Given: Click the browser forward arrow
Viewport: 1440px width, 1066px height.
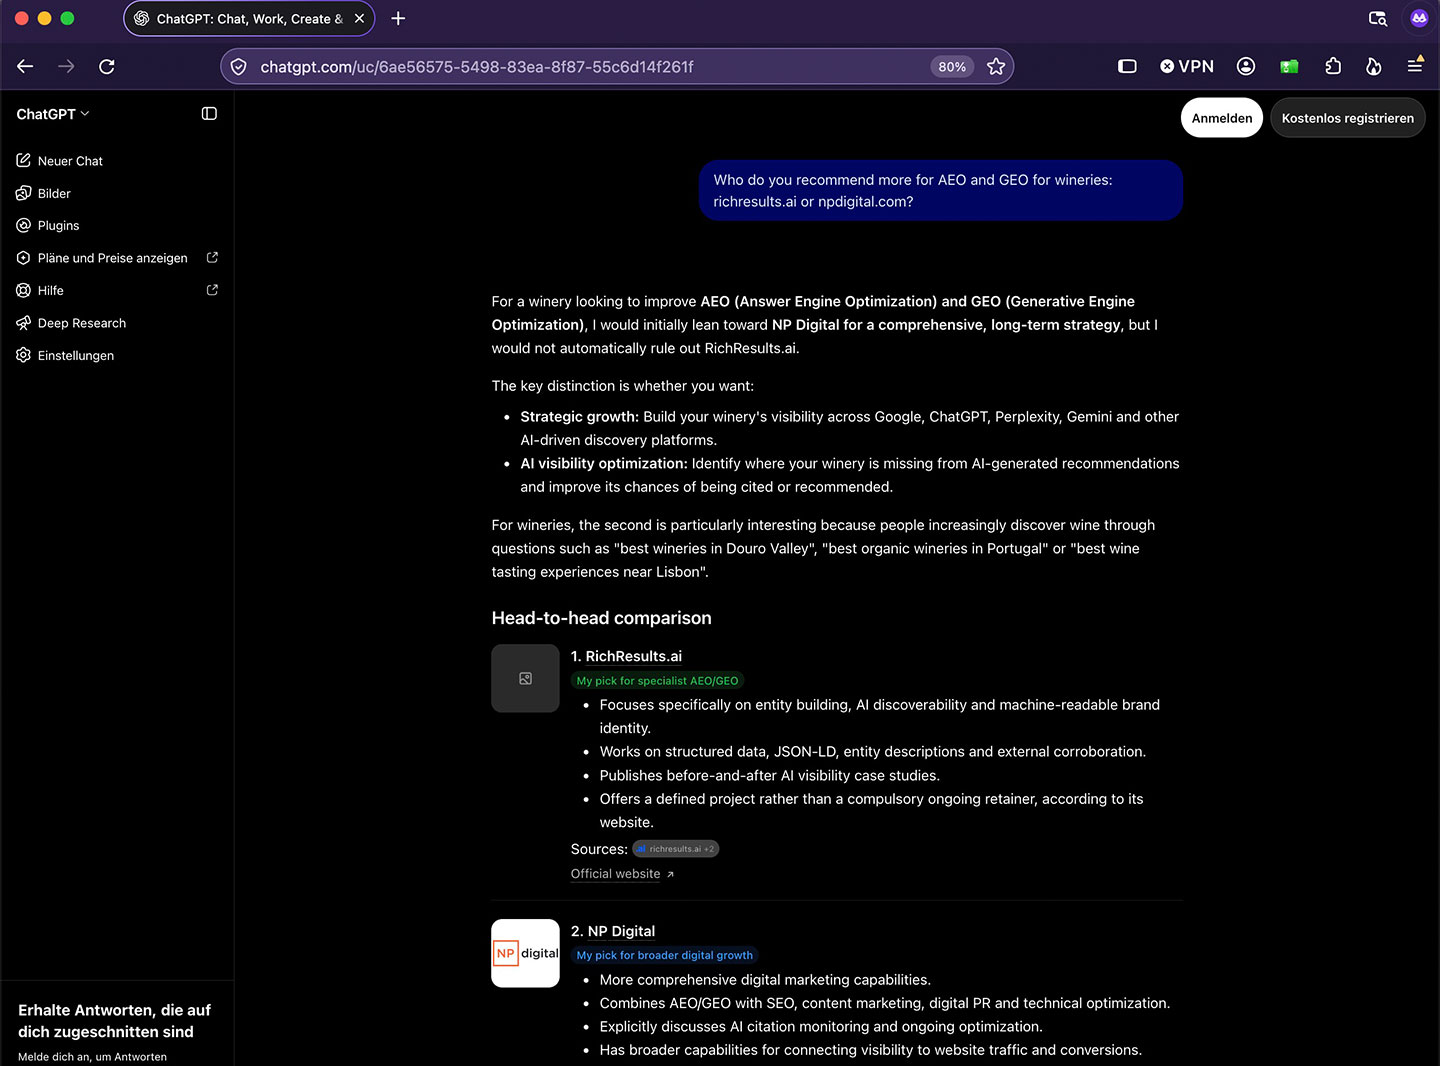Looking at the screenshot, I should [x=66, y=66].
